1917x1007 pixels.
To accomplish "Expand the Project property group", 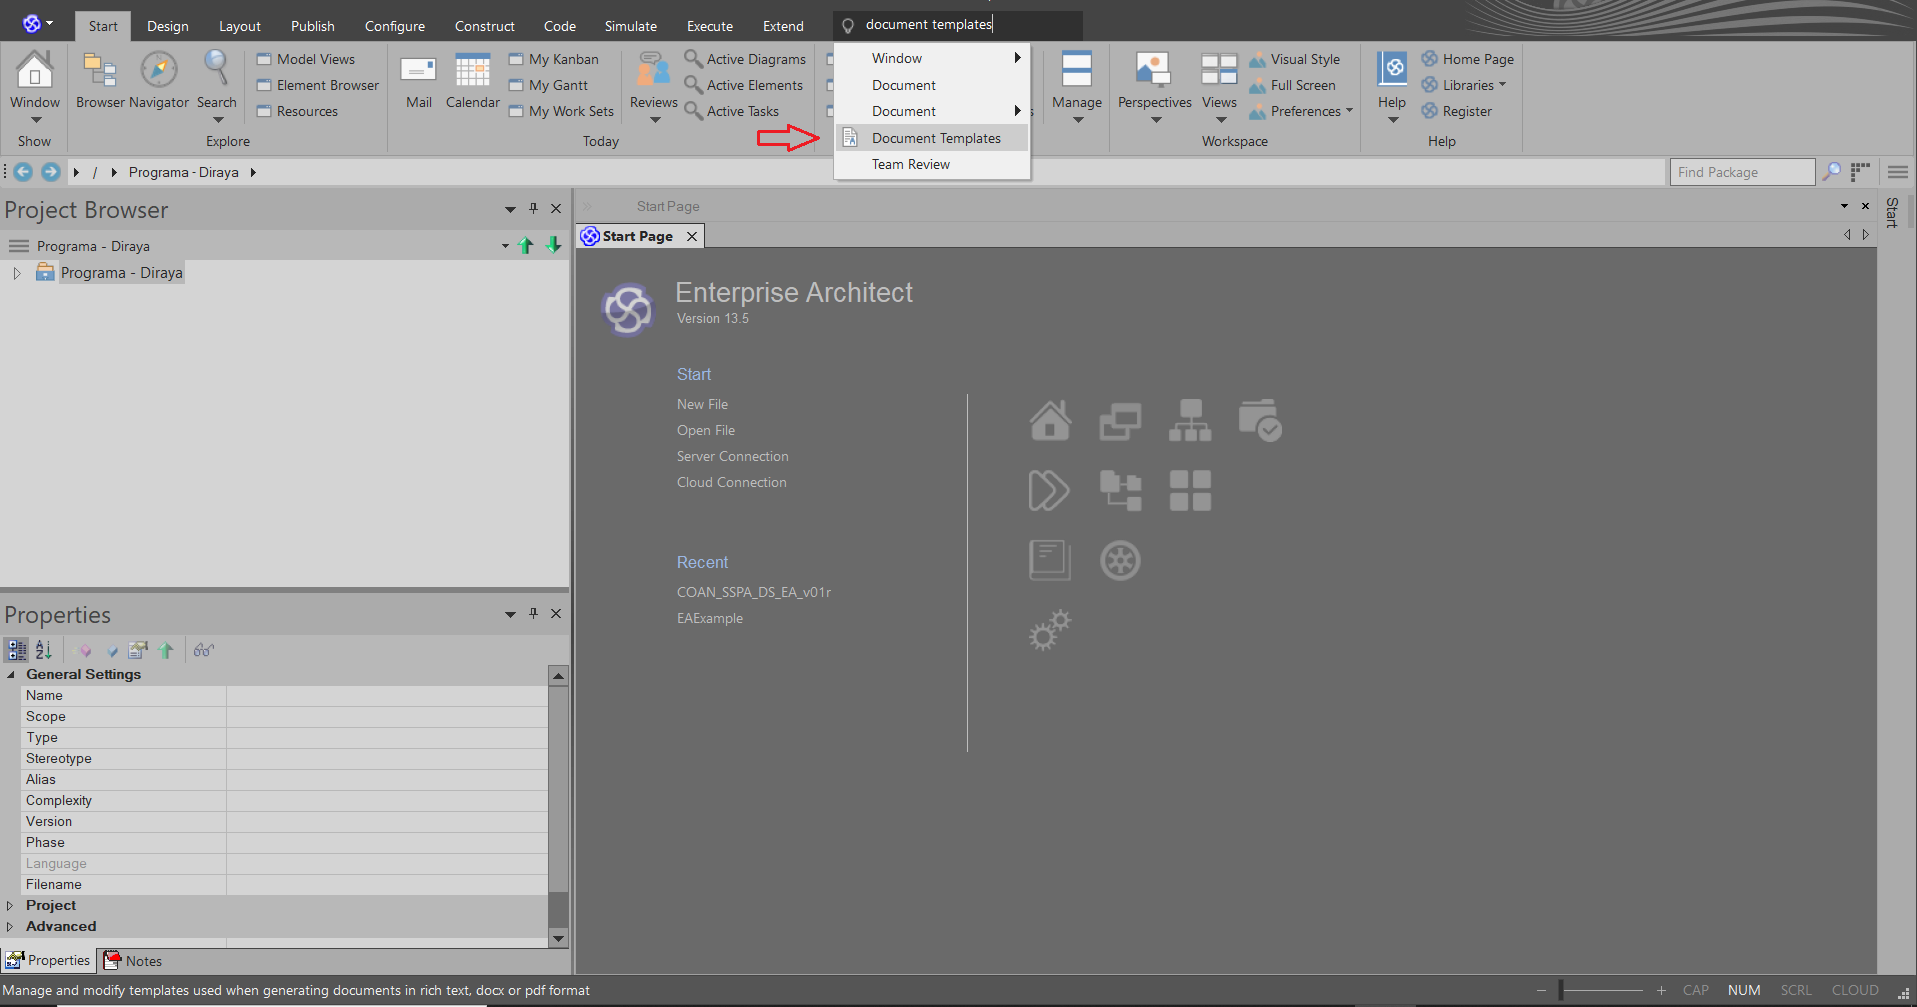I will click(10, 906).
